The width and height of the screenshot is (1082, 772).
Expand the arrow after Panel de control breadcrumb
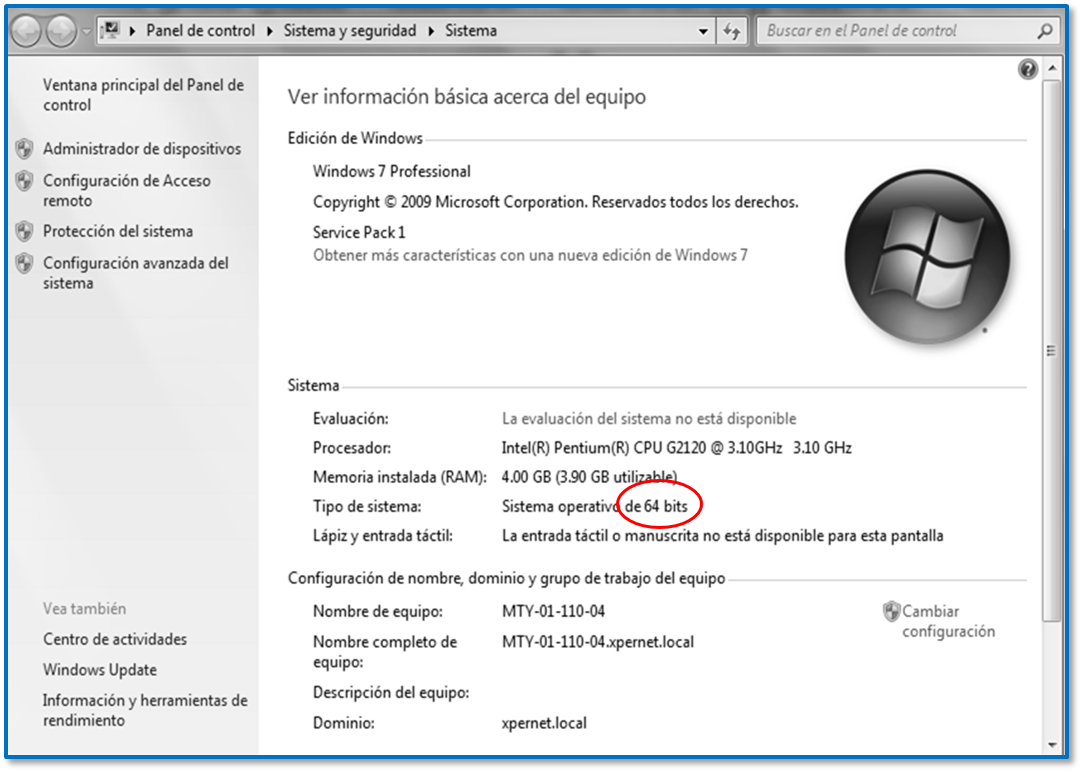coord(269,31)
